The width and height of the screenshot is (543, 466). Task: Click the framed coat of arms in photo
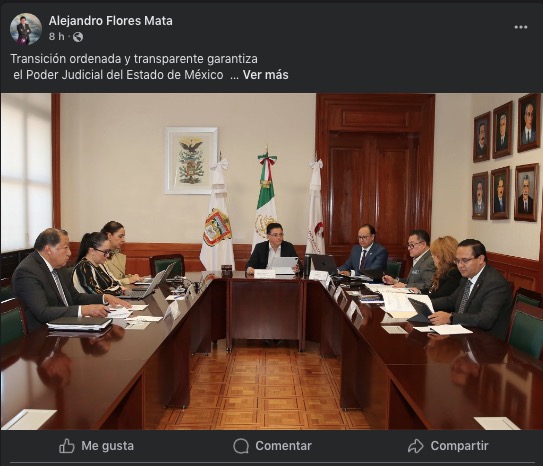[192, 160]
